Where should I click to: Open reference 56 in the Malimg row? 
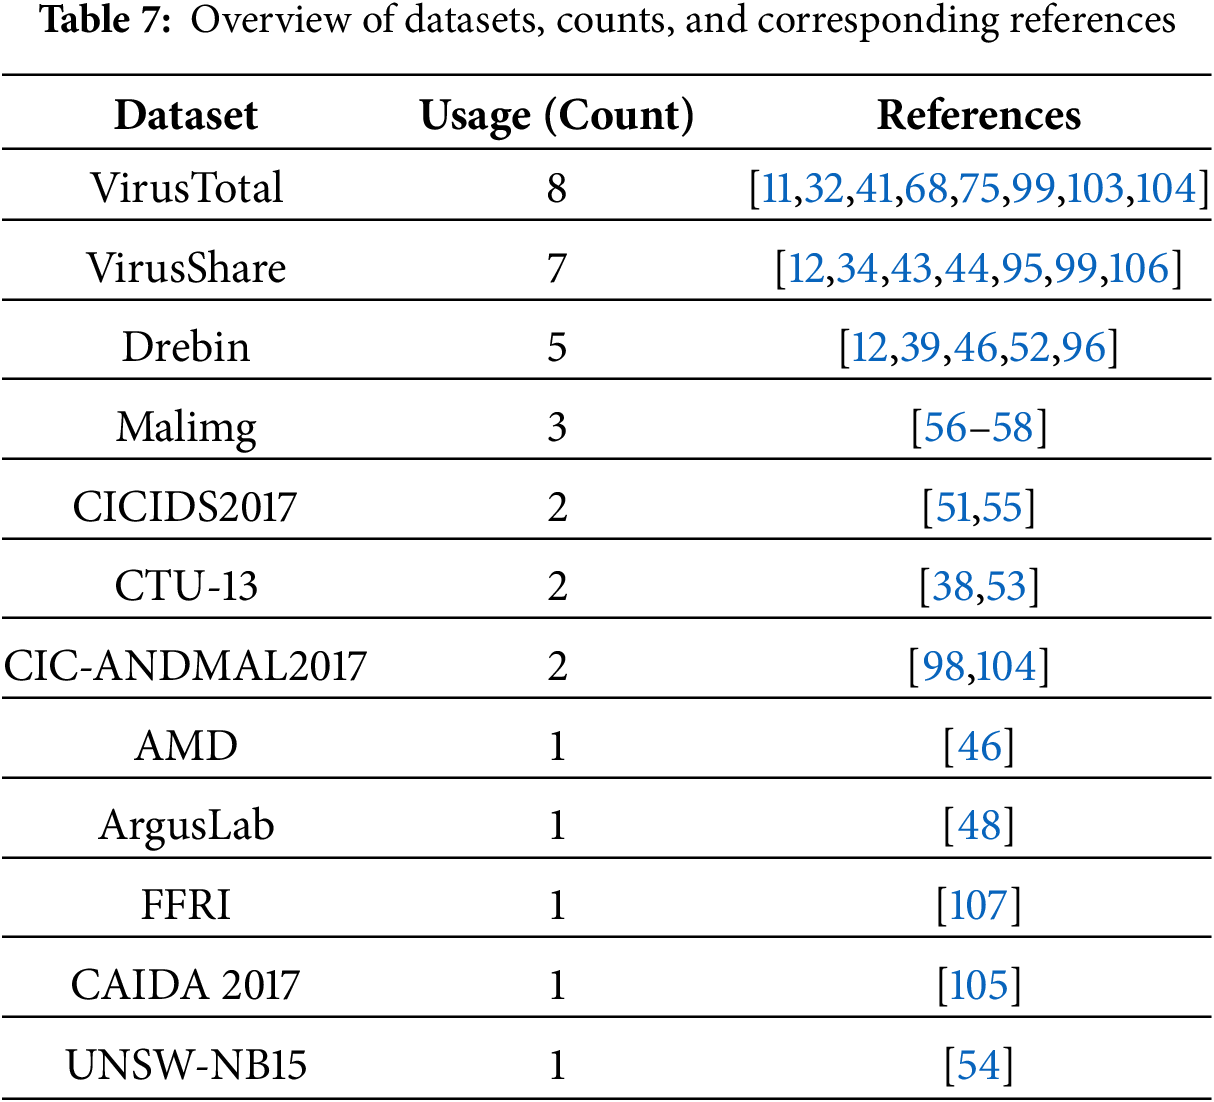click(x=945, y=427)
